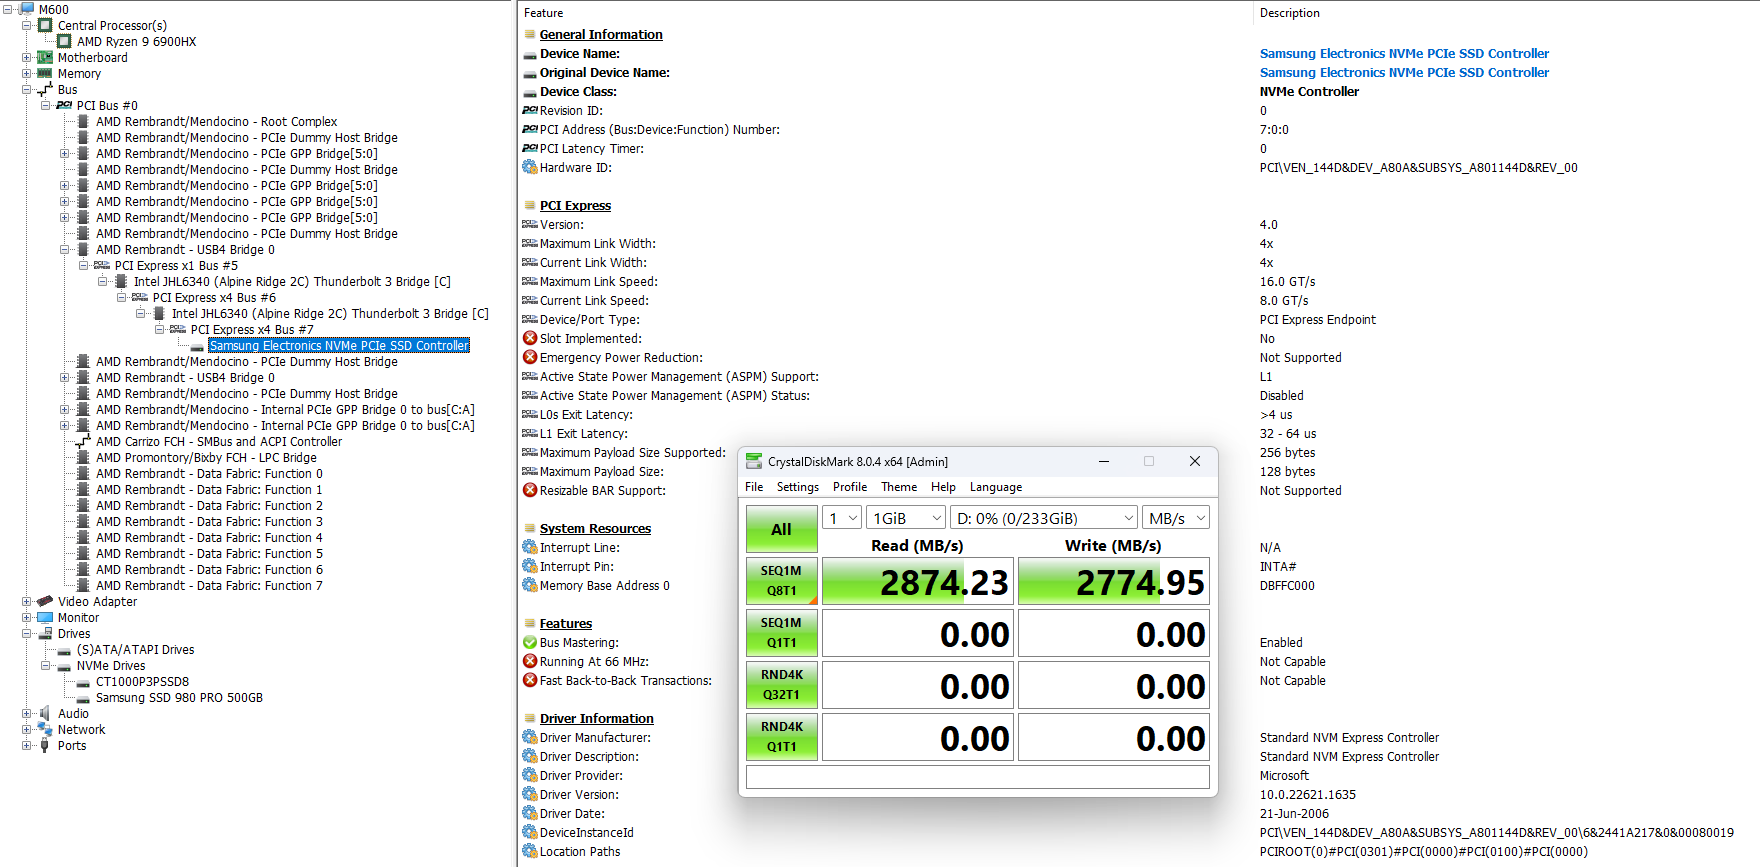Screen dimensions: 1760x867
Task: Click the CT1000P3PSSD8 drive icon
Action: [x=83, y=682]
